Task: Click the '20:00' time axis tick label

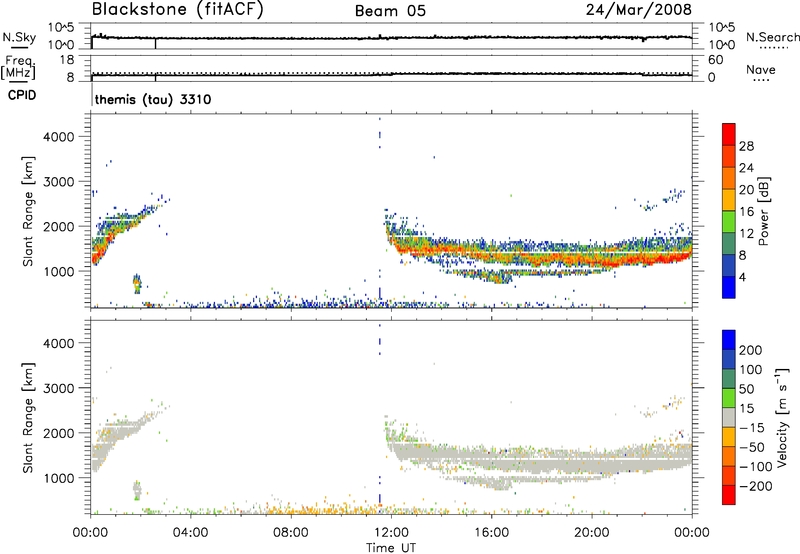Action: click(x=591, y=533)
